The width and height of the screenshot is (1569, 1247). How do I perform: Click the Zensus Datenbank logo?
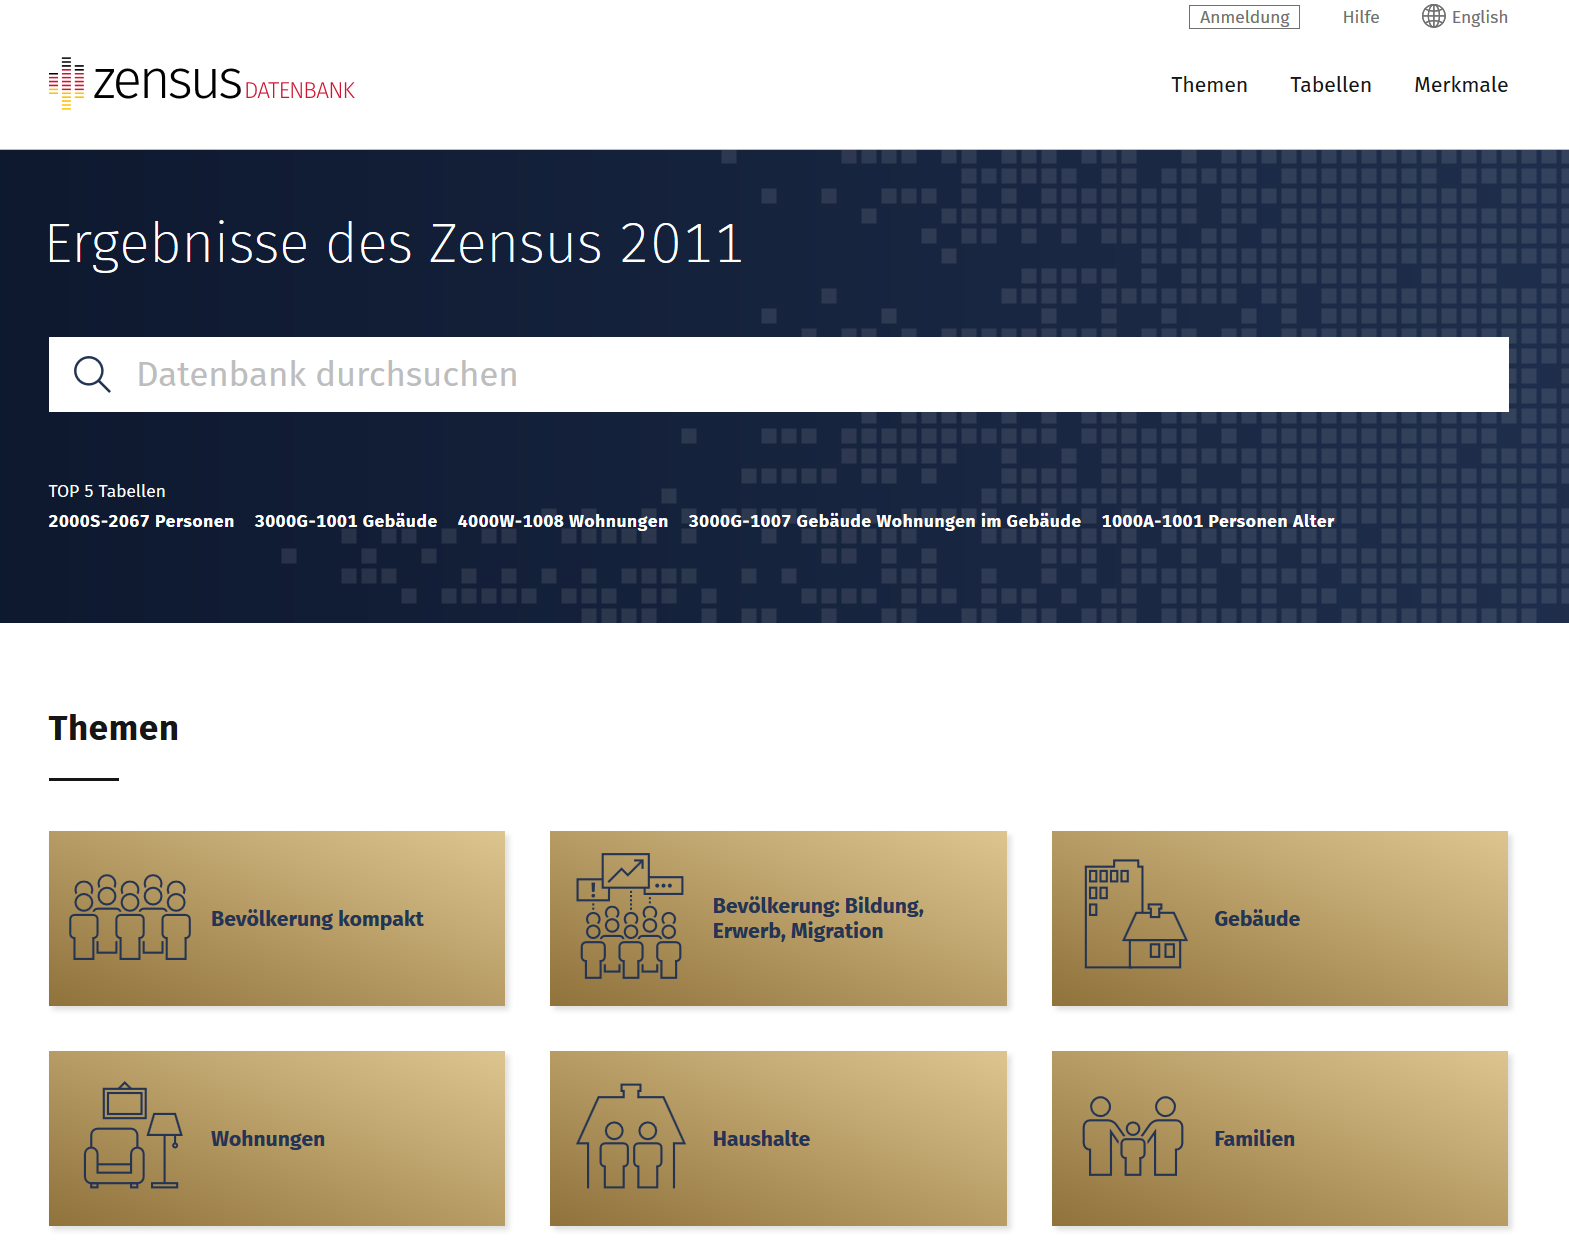201,83
